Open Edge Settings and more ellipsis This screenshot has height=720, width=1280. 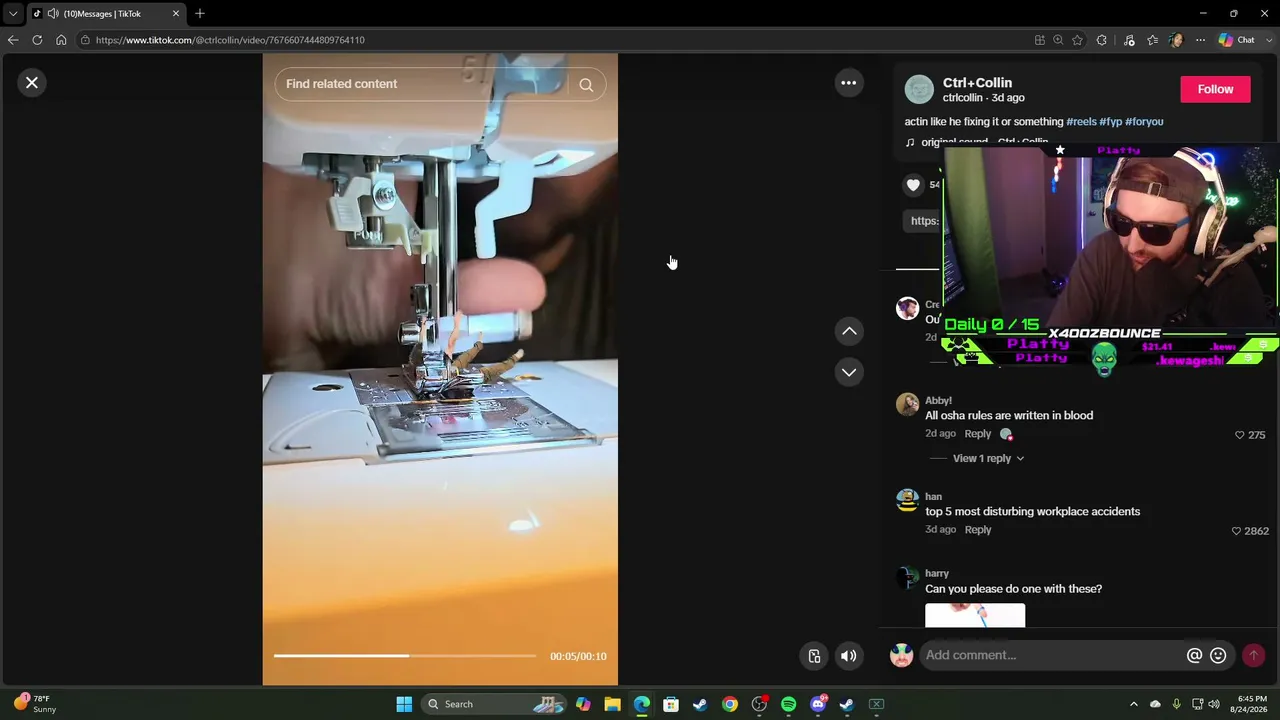tap(1200, 40)
